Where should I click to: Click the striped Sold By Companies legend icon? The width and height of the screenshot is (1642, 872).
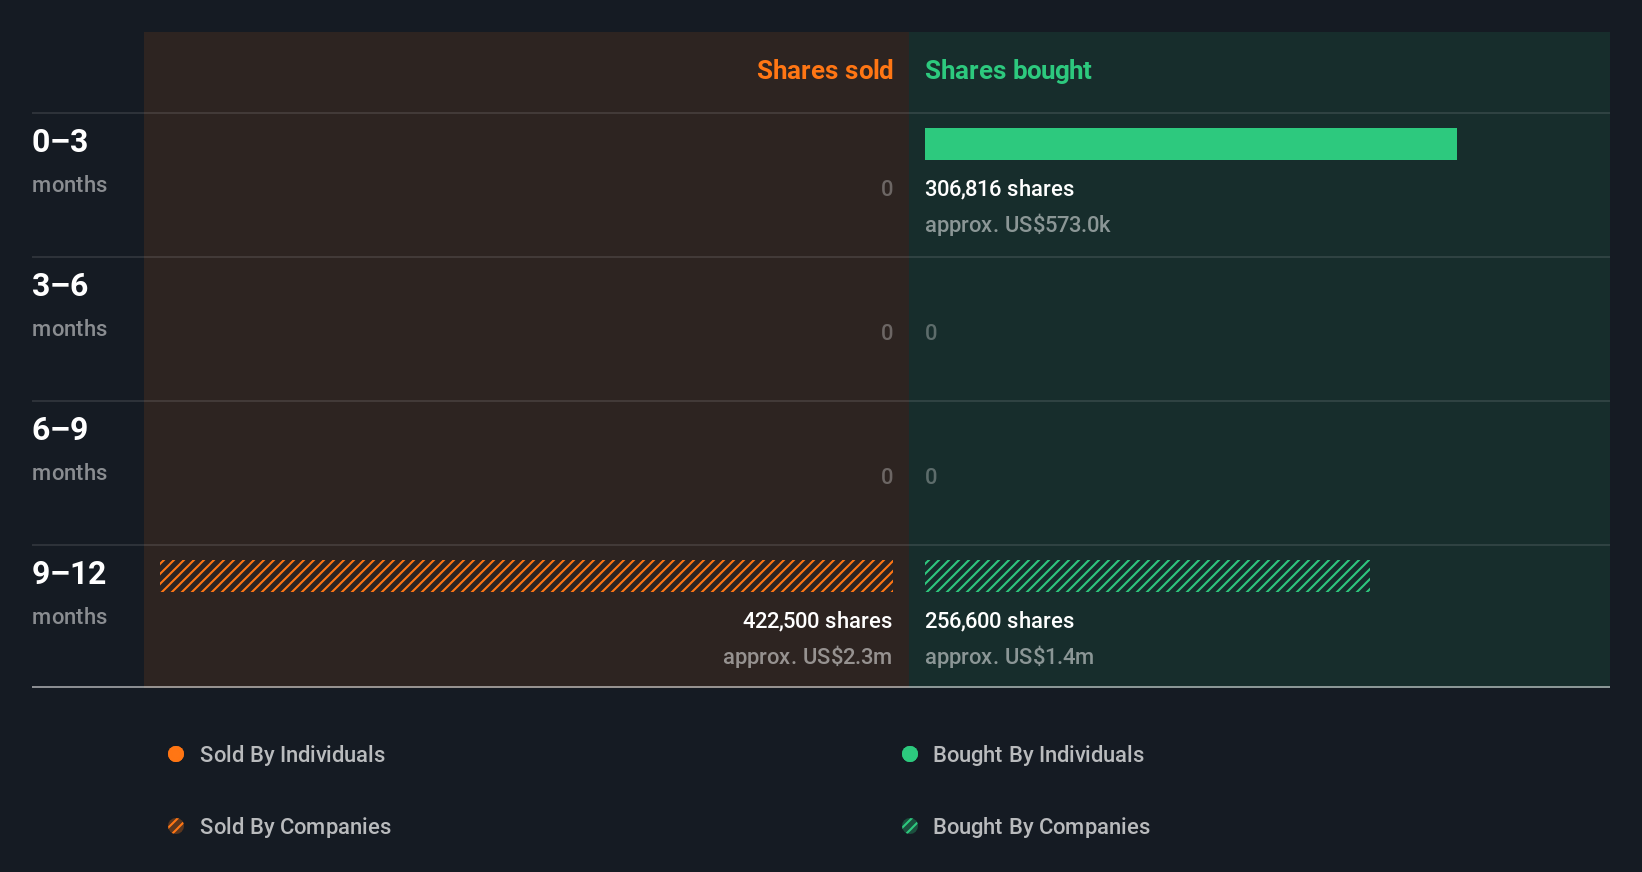(176, 826)
